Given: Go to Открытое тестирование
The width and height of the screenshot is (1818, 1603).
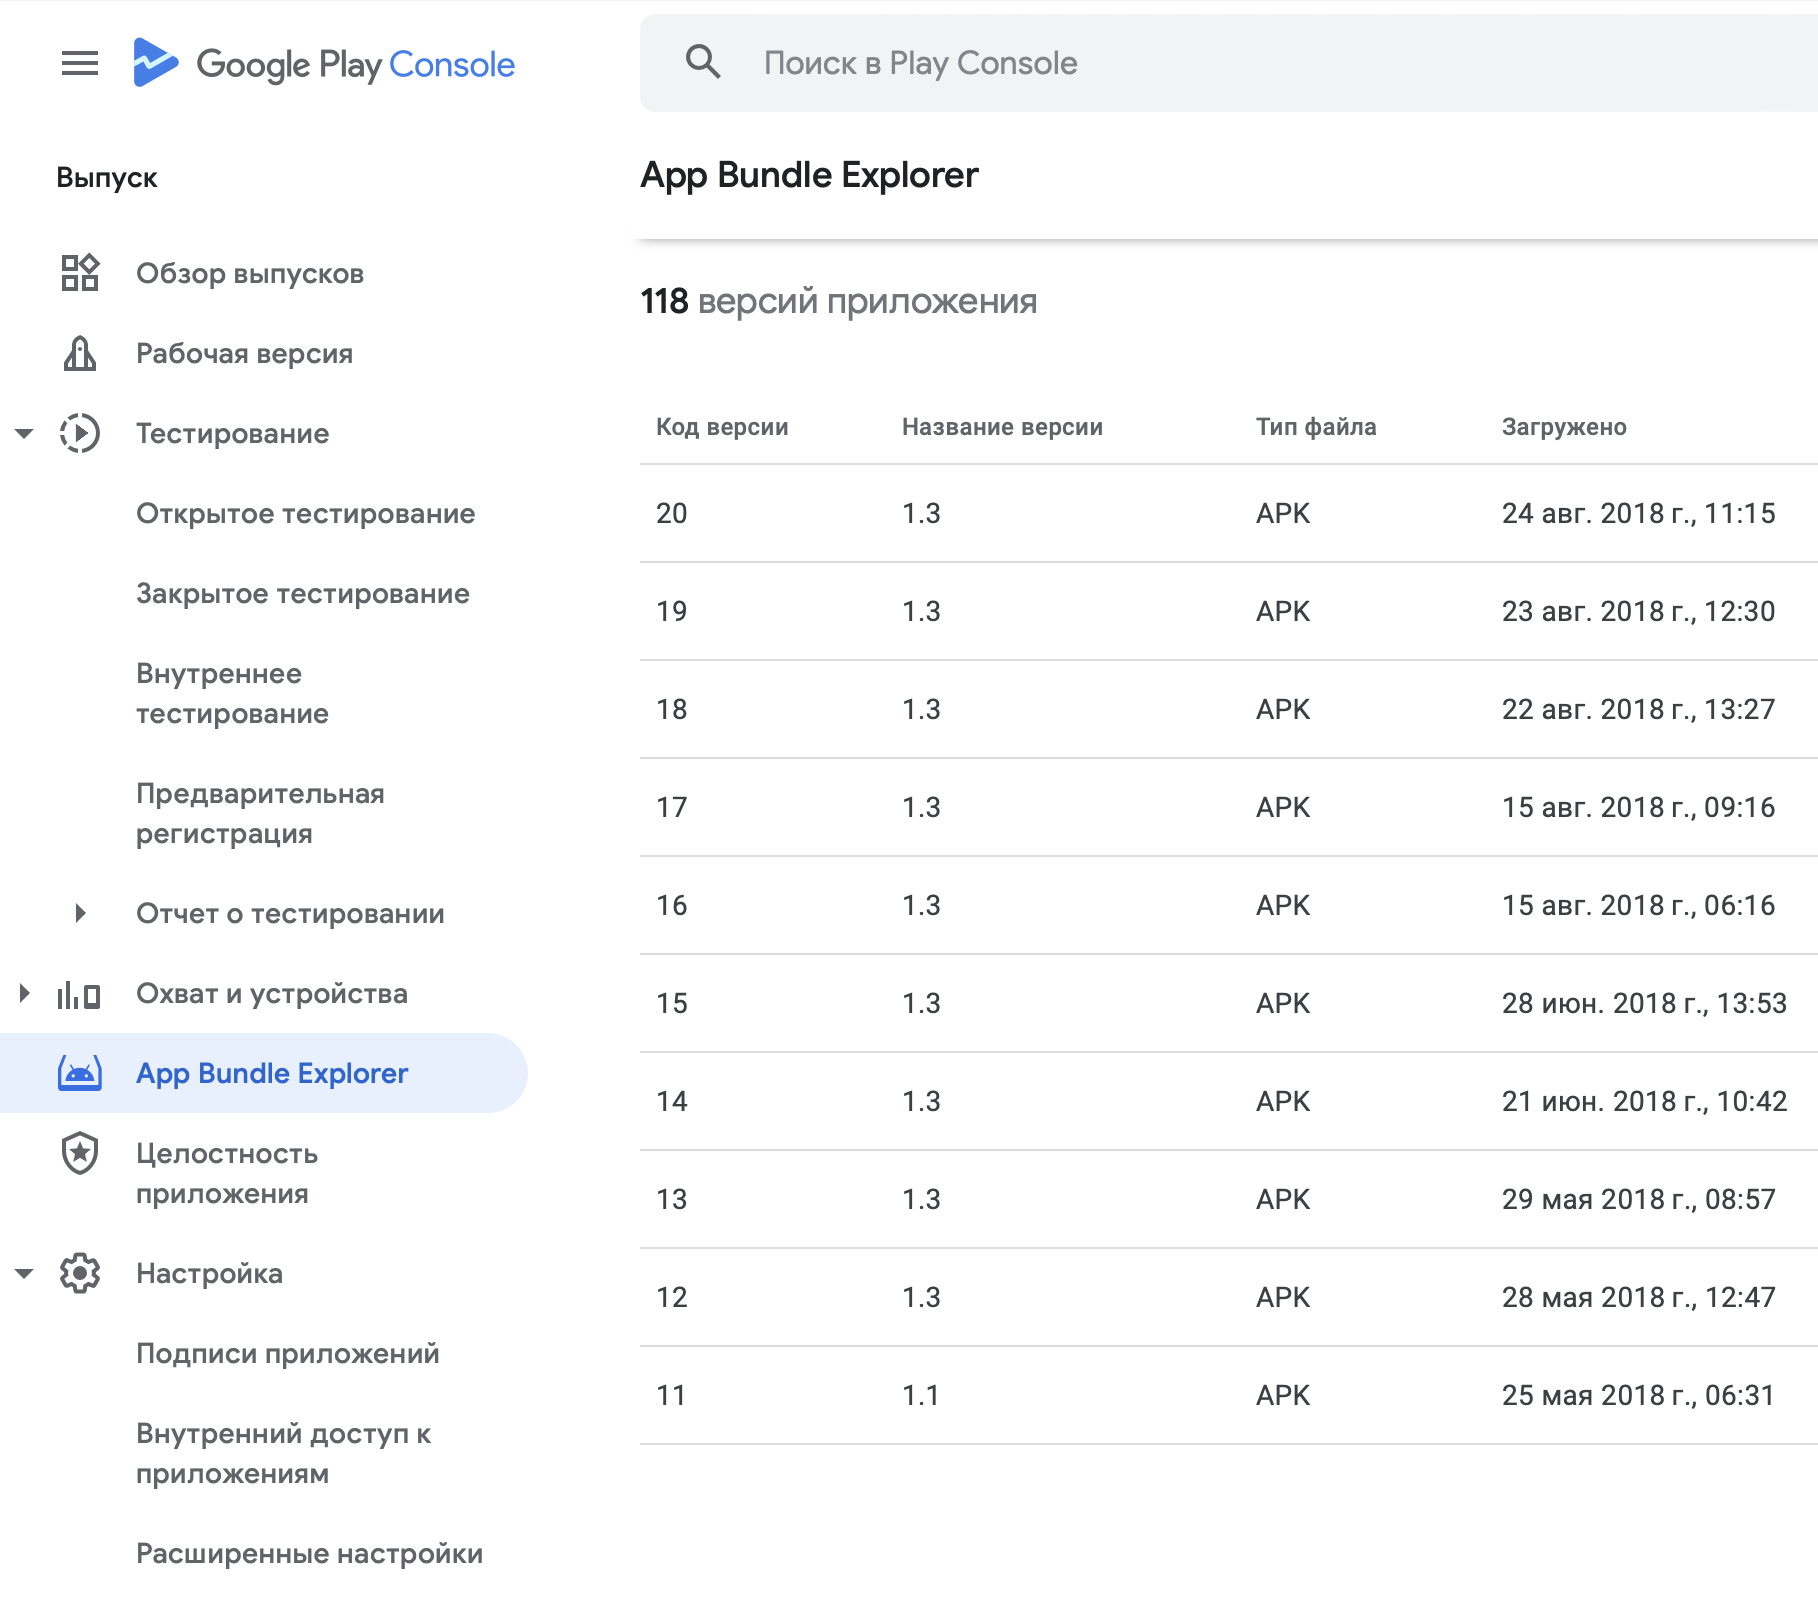Looking at the screenshot, I should 306,513.
